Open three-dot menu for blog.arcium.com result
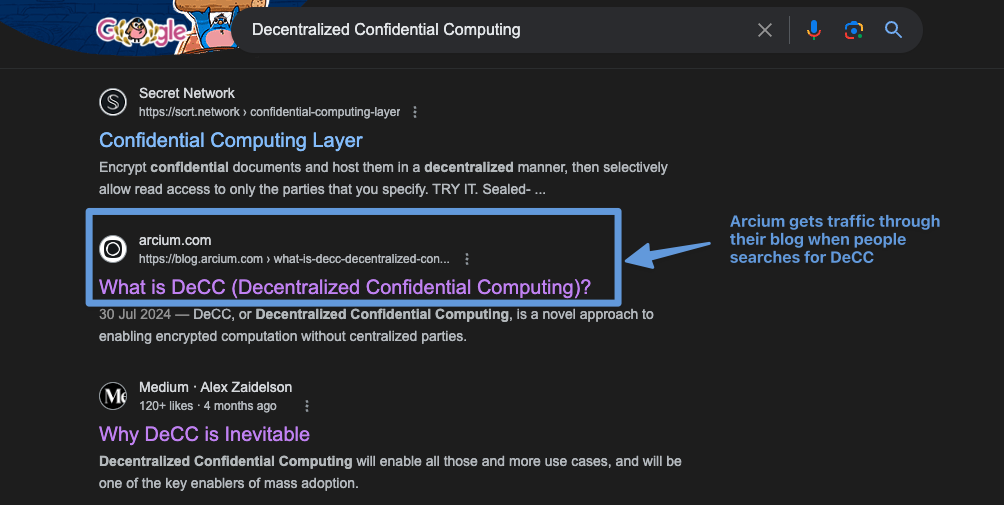The image size is (1004, 505). [466, 259]
